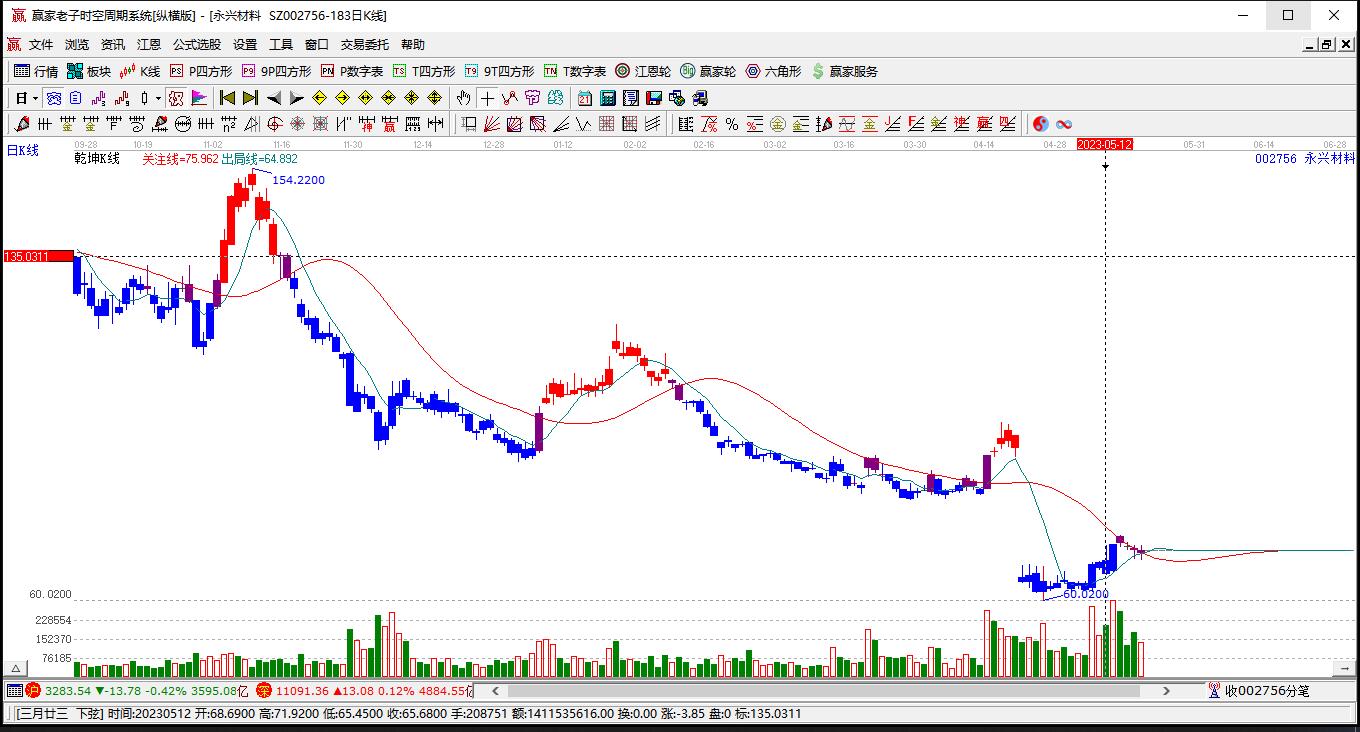This screenshot has height=732, width=1360.
Task: Open the calendar date icon
Action: pyautogui.click(x=585, y=98)
